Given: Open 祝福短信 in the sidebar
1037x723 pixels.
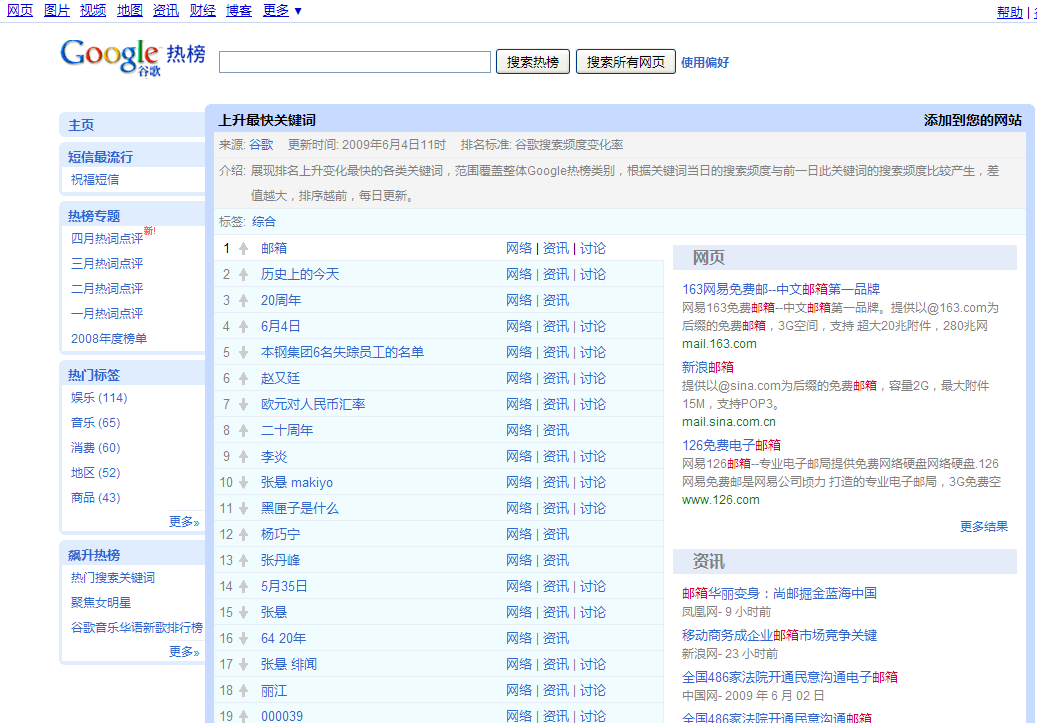Looking at the screenshot, I should point(95,180).
